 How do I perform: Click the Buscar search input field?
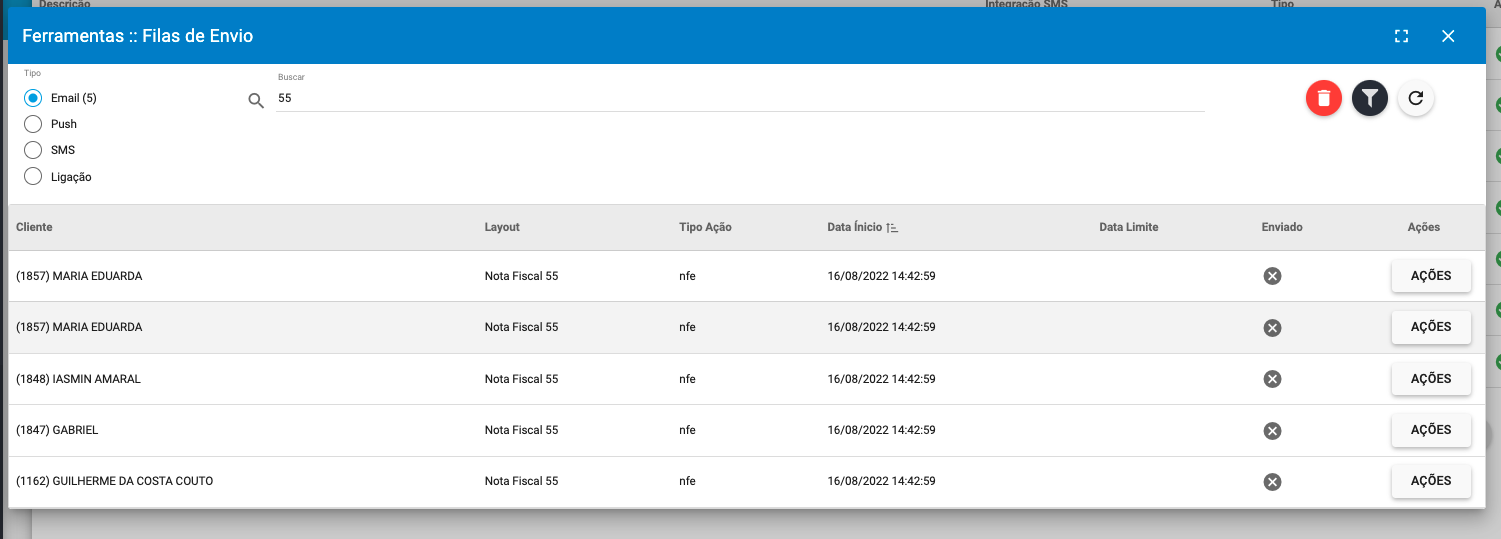(740, 98)
